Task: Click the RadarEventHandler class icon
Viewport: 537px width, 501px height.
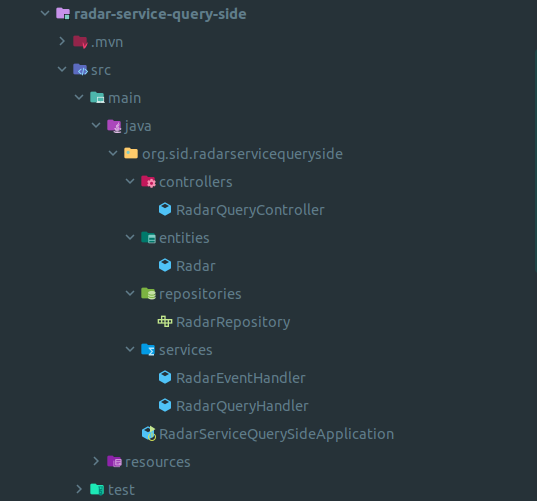Action: pos(165,377)
